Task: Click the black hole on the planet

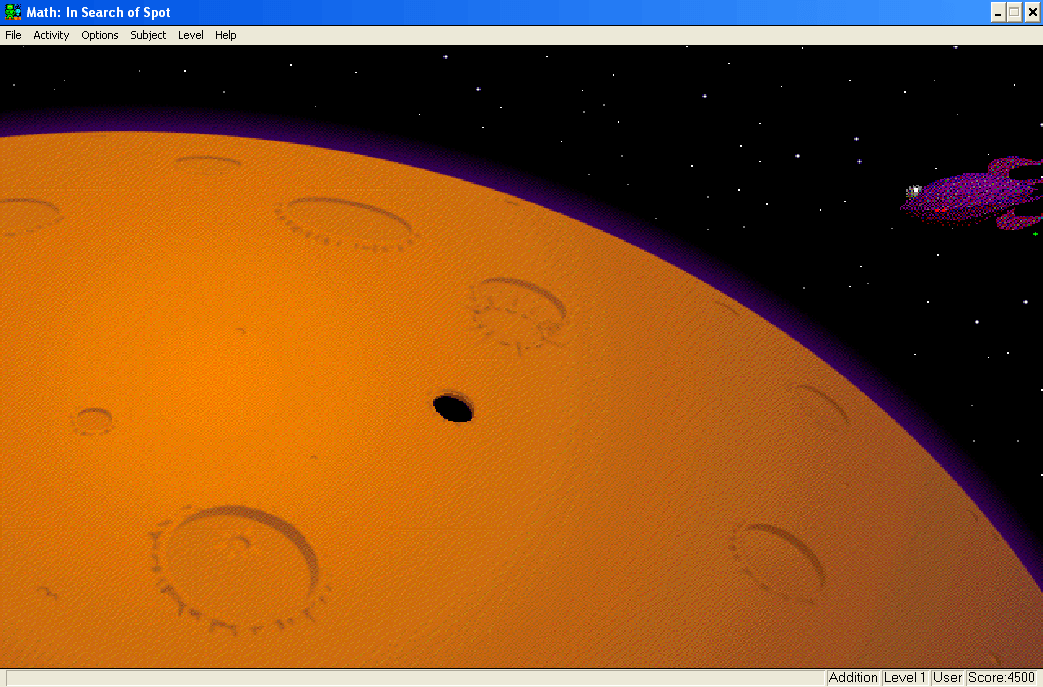Action: pyautogui.click(x=453, y=408)
